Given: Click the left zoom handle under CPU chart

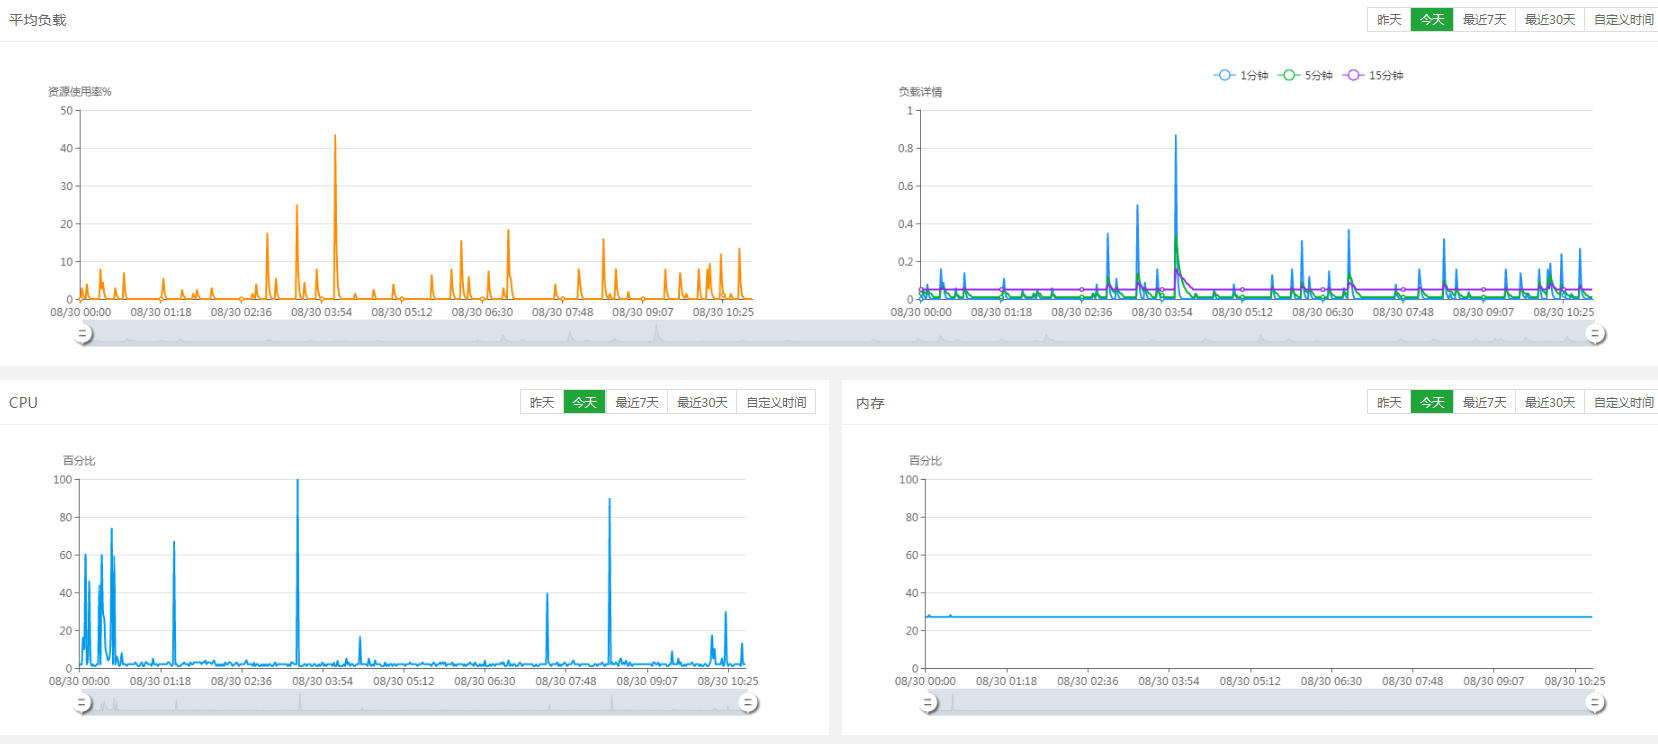Looking at the screenshot, I should click(x=84, y=703).
